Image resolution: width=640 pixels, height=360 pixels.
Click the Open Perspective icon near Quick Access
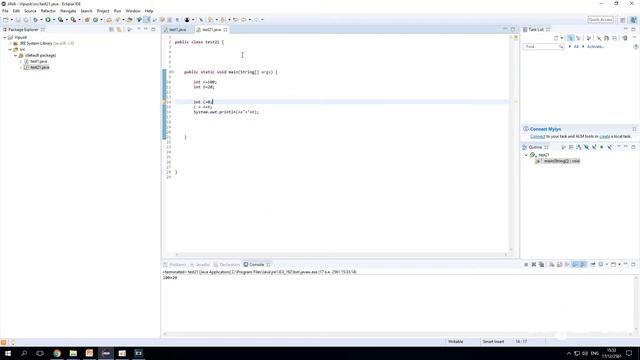[622, 20]
